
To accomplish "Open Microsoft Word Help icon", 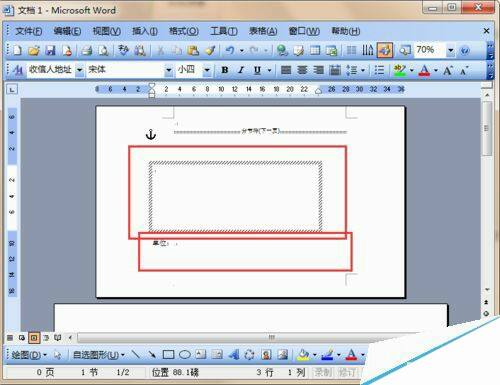I will (465, 50).
